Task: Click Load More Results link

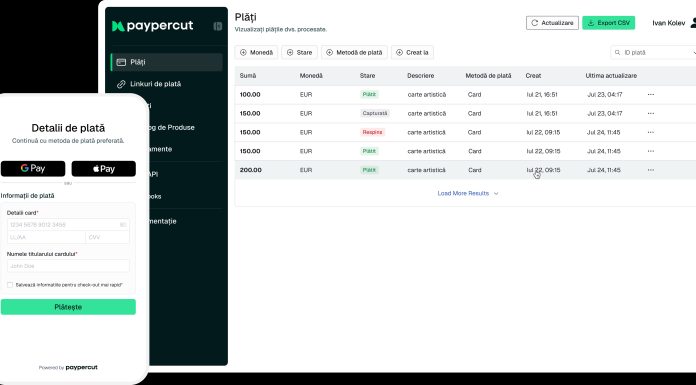Action: 463,194
